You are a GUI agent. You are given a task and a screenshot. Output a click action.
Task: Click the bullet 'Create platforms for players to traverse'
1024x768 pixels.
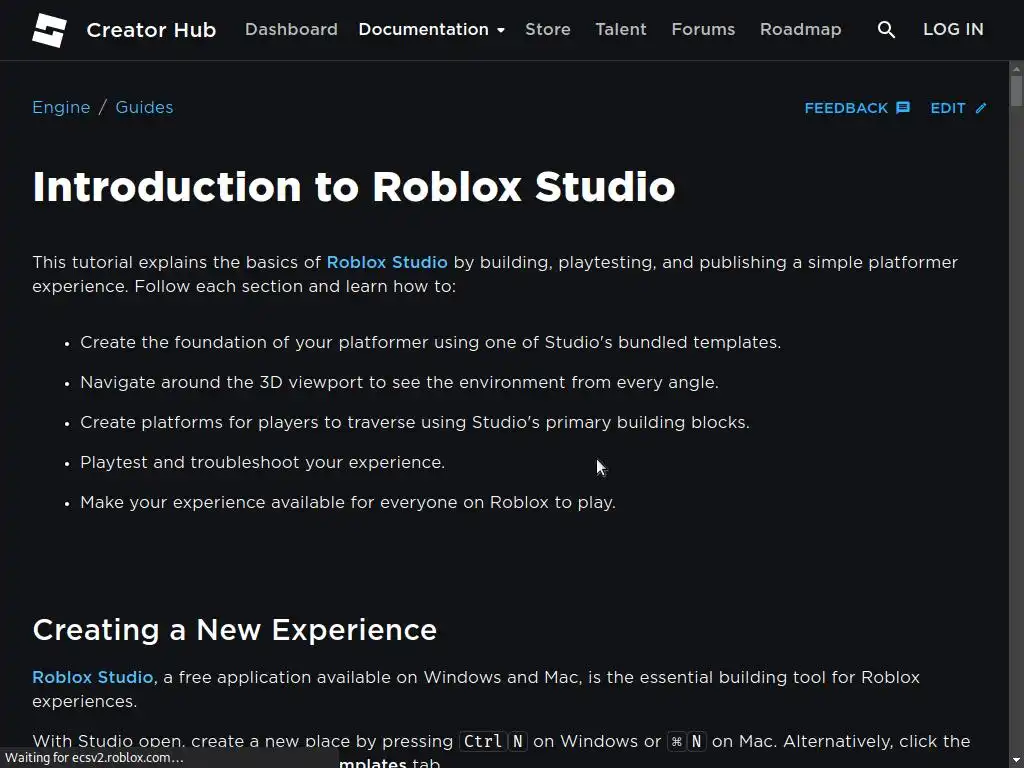click(x=415, y=423)
